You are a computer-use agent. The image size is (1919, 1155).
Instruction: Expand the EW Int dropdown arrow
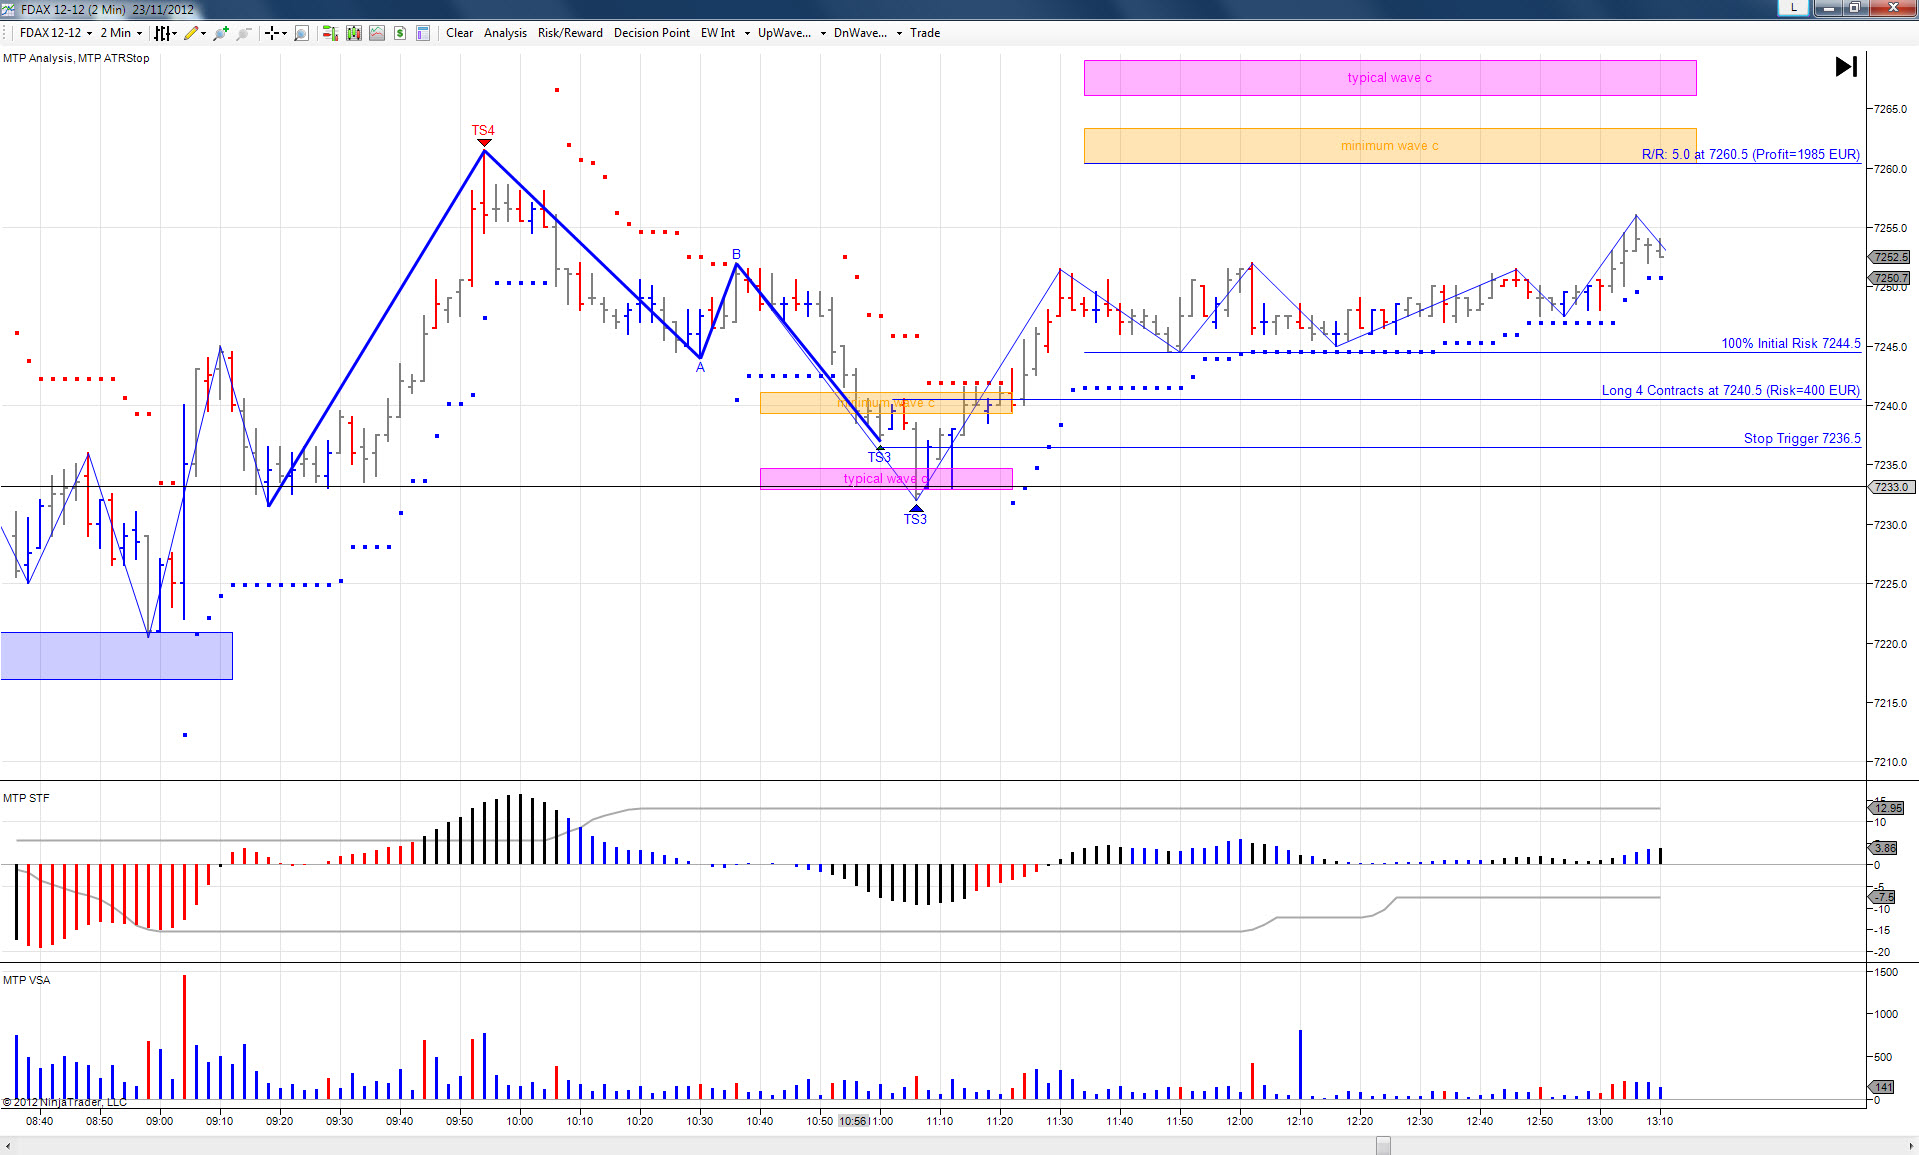(747, 33)
